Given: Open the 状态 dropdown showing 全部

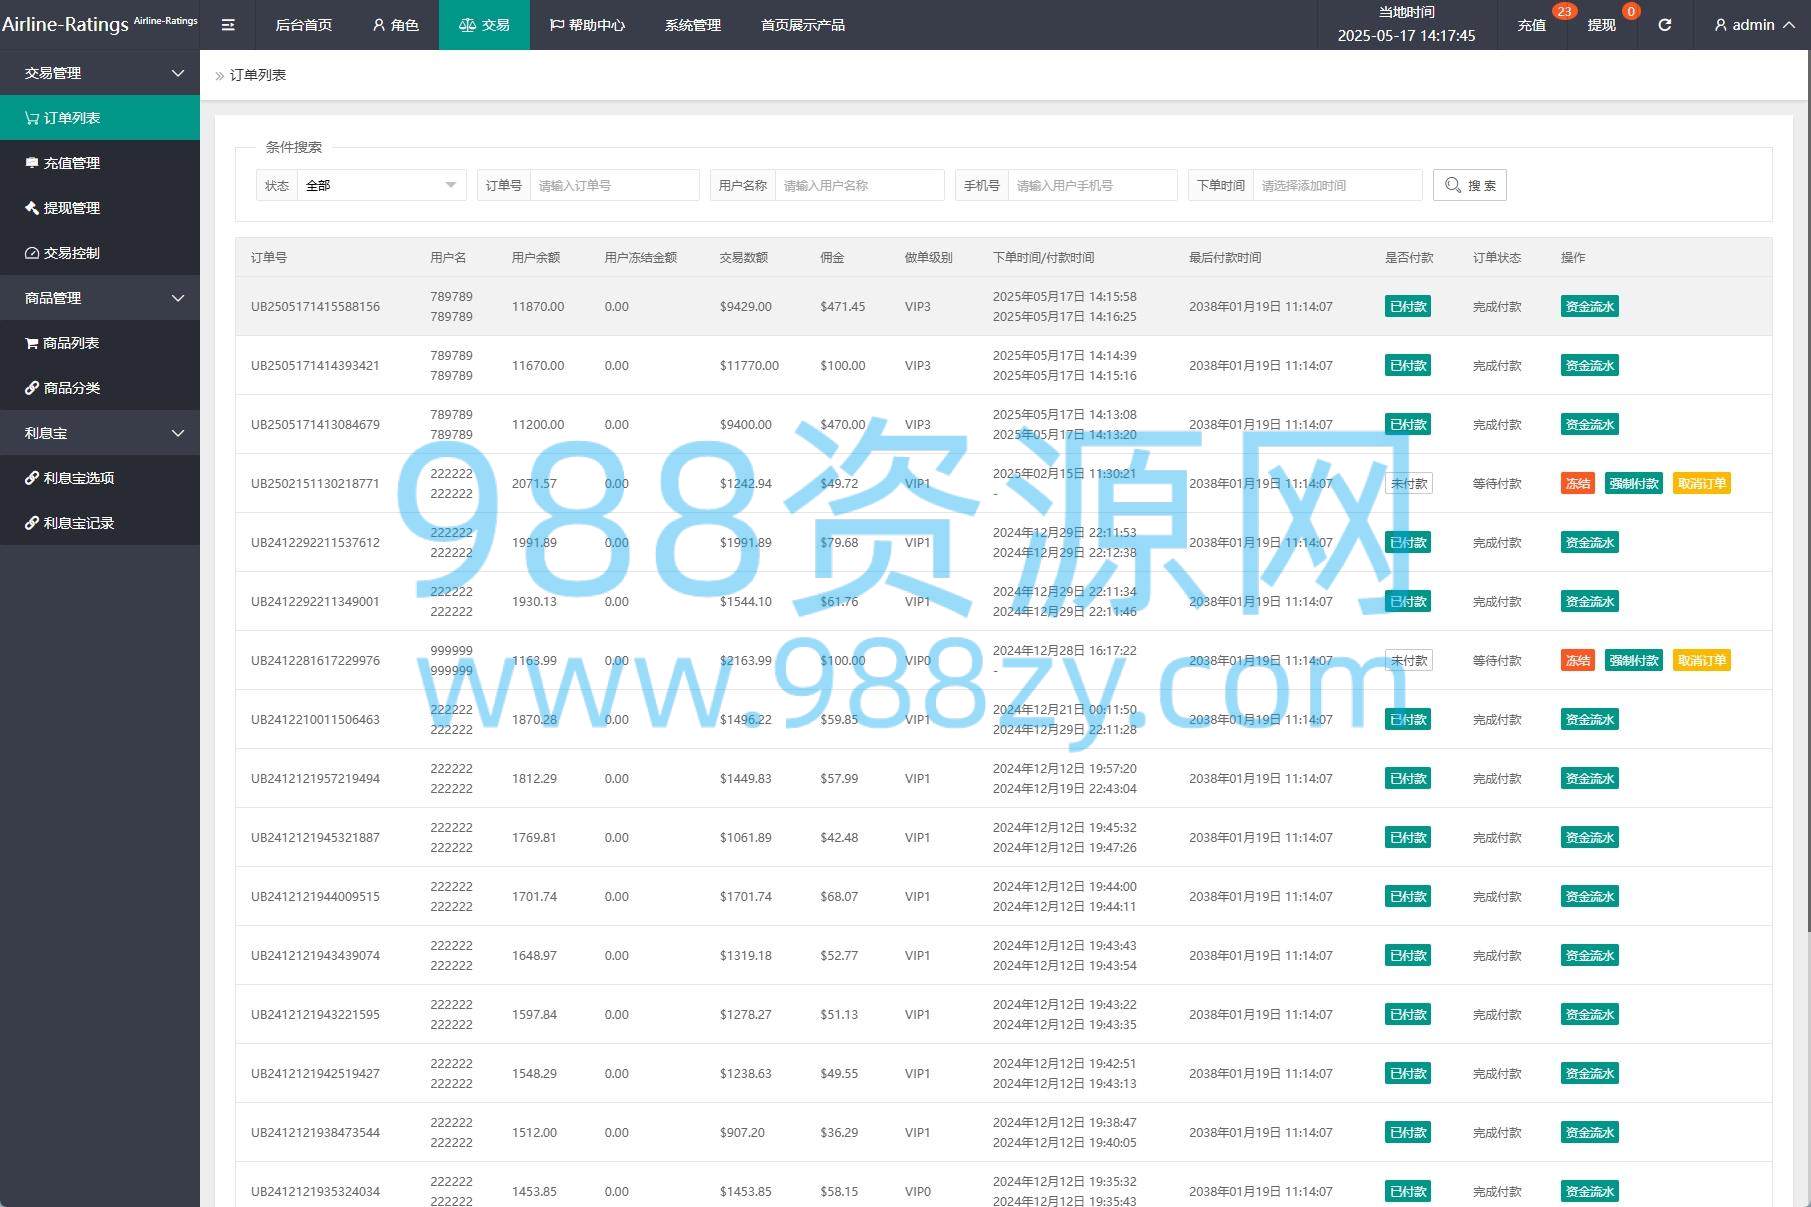Looking at the screenshot, I should click(380, 185).
